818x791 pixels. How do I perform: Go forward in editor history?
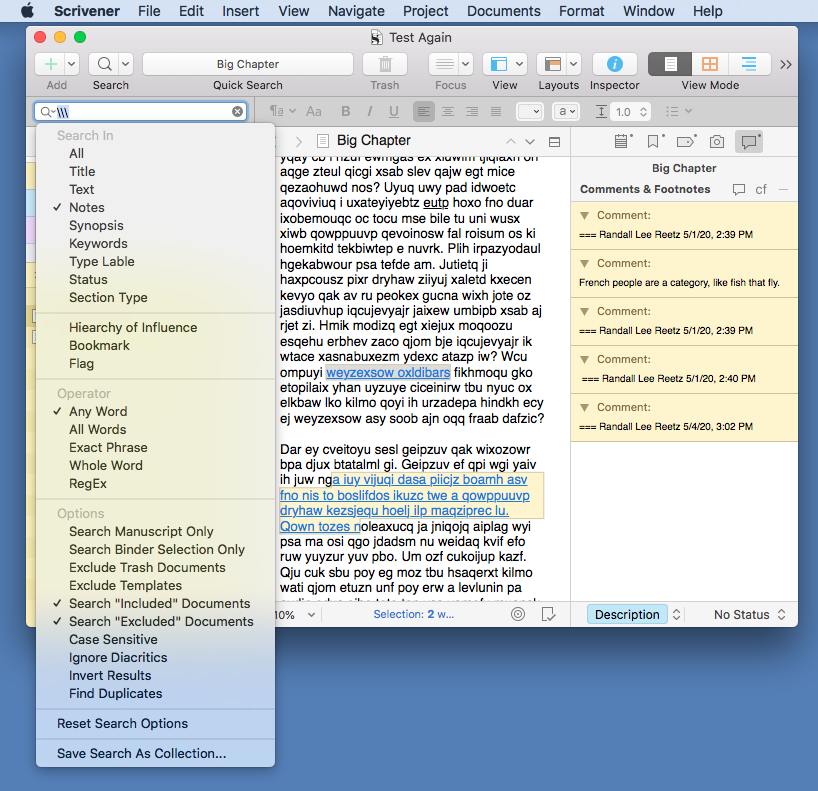tap(299, 141)
